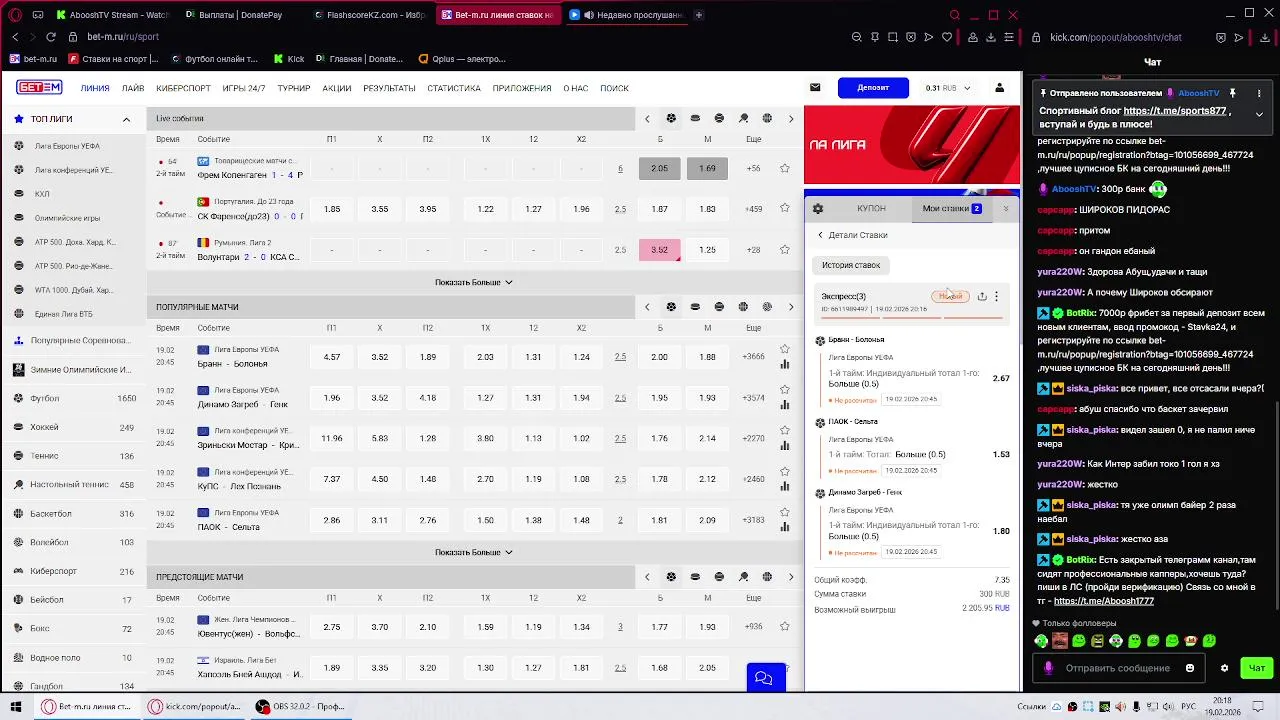Expand Показать Больше under Live events
Image resolution: width=1280 pixels, height=720 pixels.
coord(473,282)
